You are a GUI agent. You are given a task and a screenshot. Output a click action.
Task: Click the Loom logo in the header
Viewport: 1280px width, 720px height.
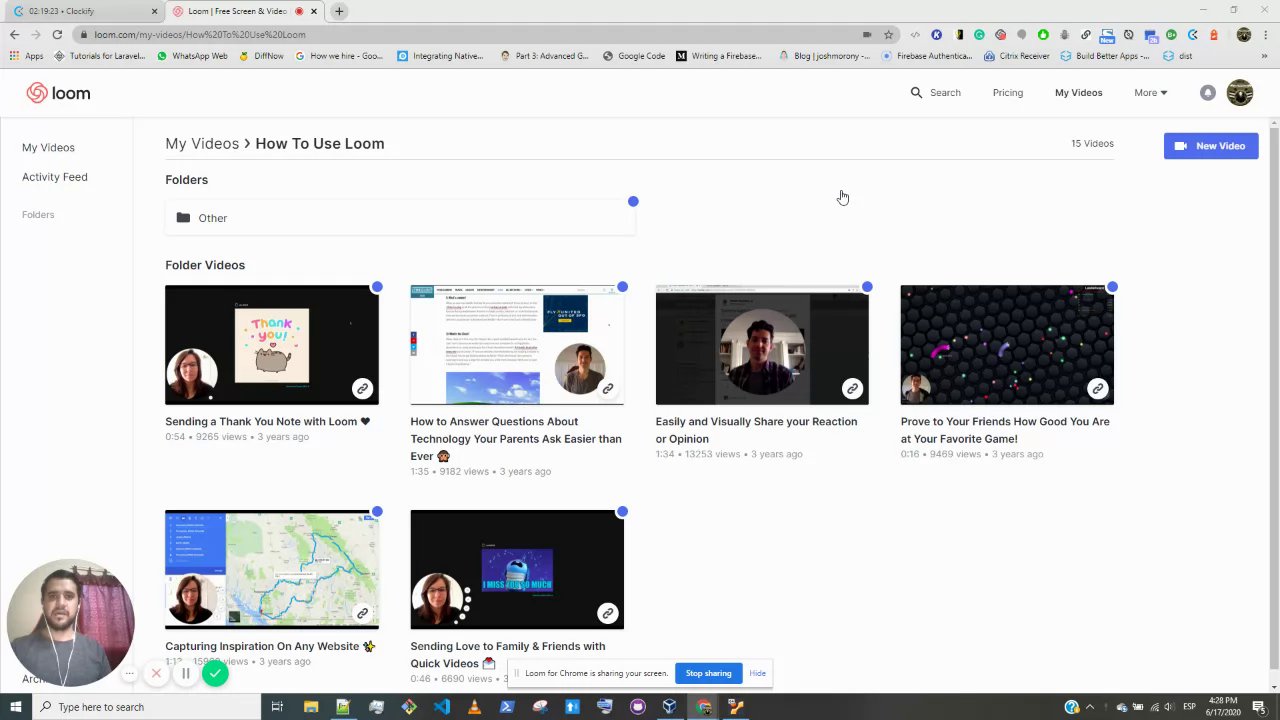pyautogui.click(x=58, y=93)
